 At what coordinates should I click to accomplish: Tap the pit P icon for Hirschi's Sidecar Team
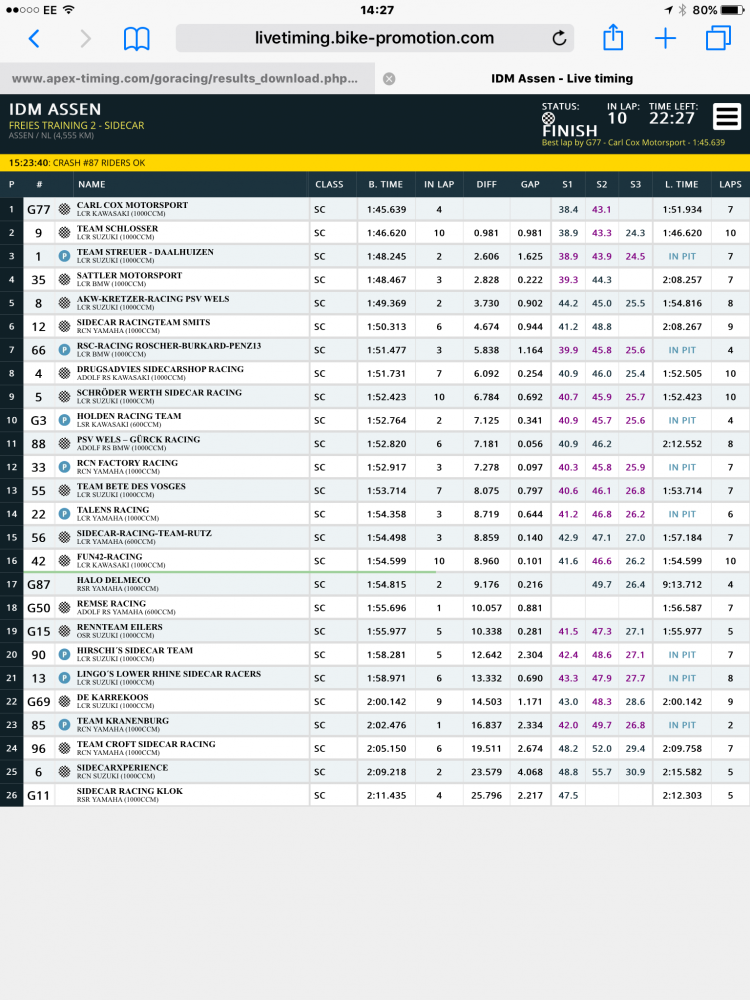(x=64, y=654)
